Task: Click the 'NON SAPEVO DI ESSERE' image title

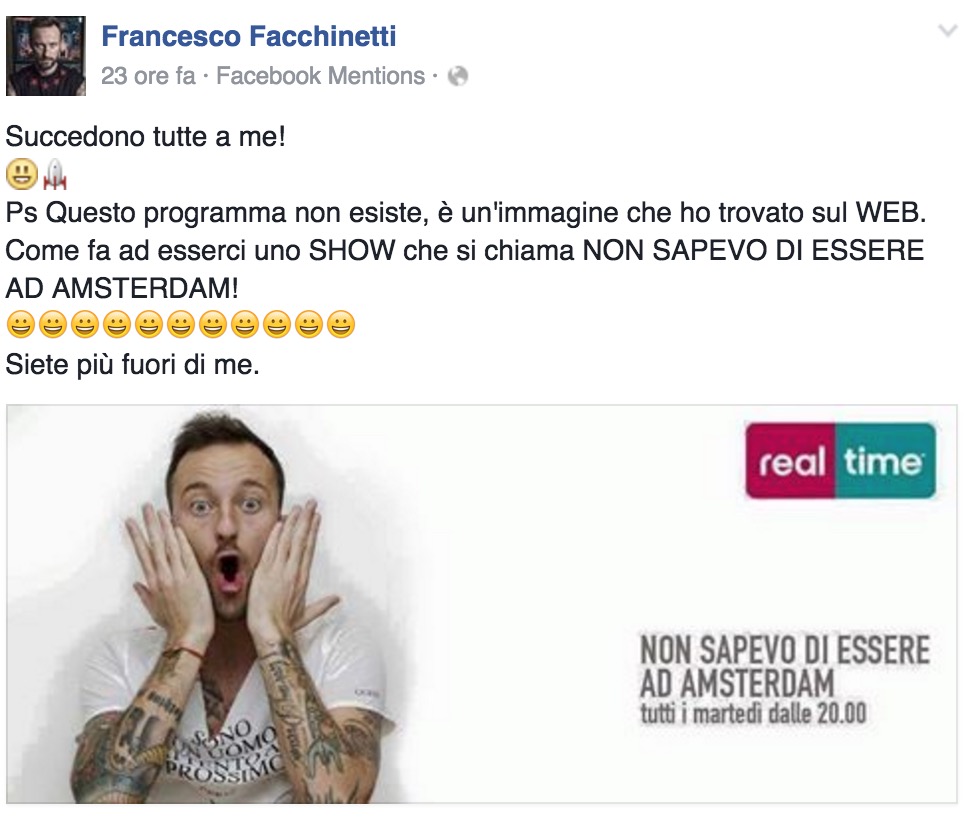Action: [x=785, y=650]
